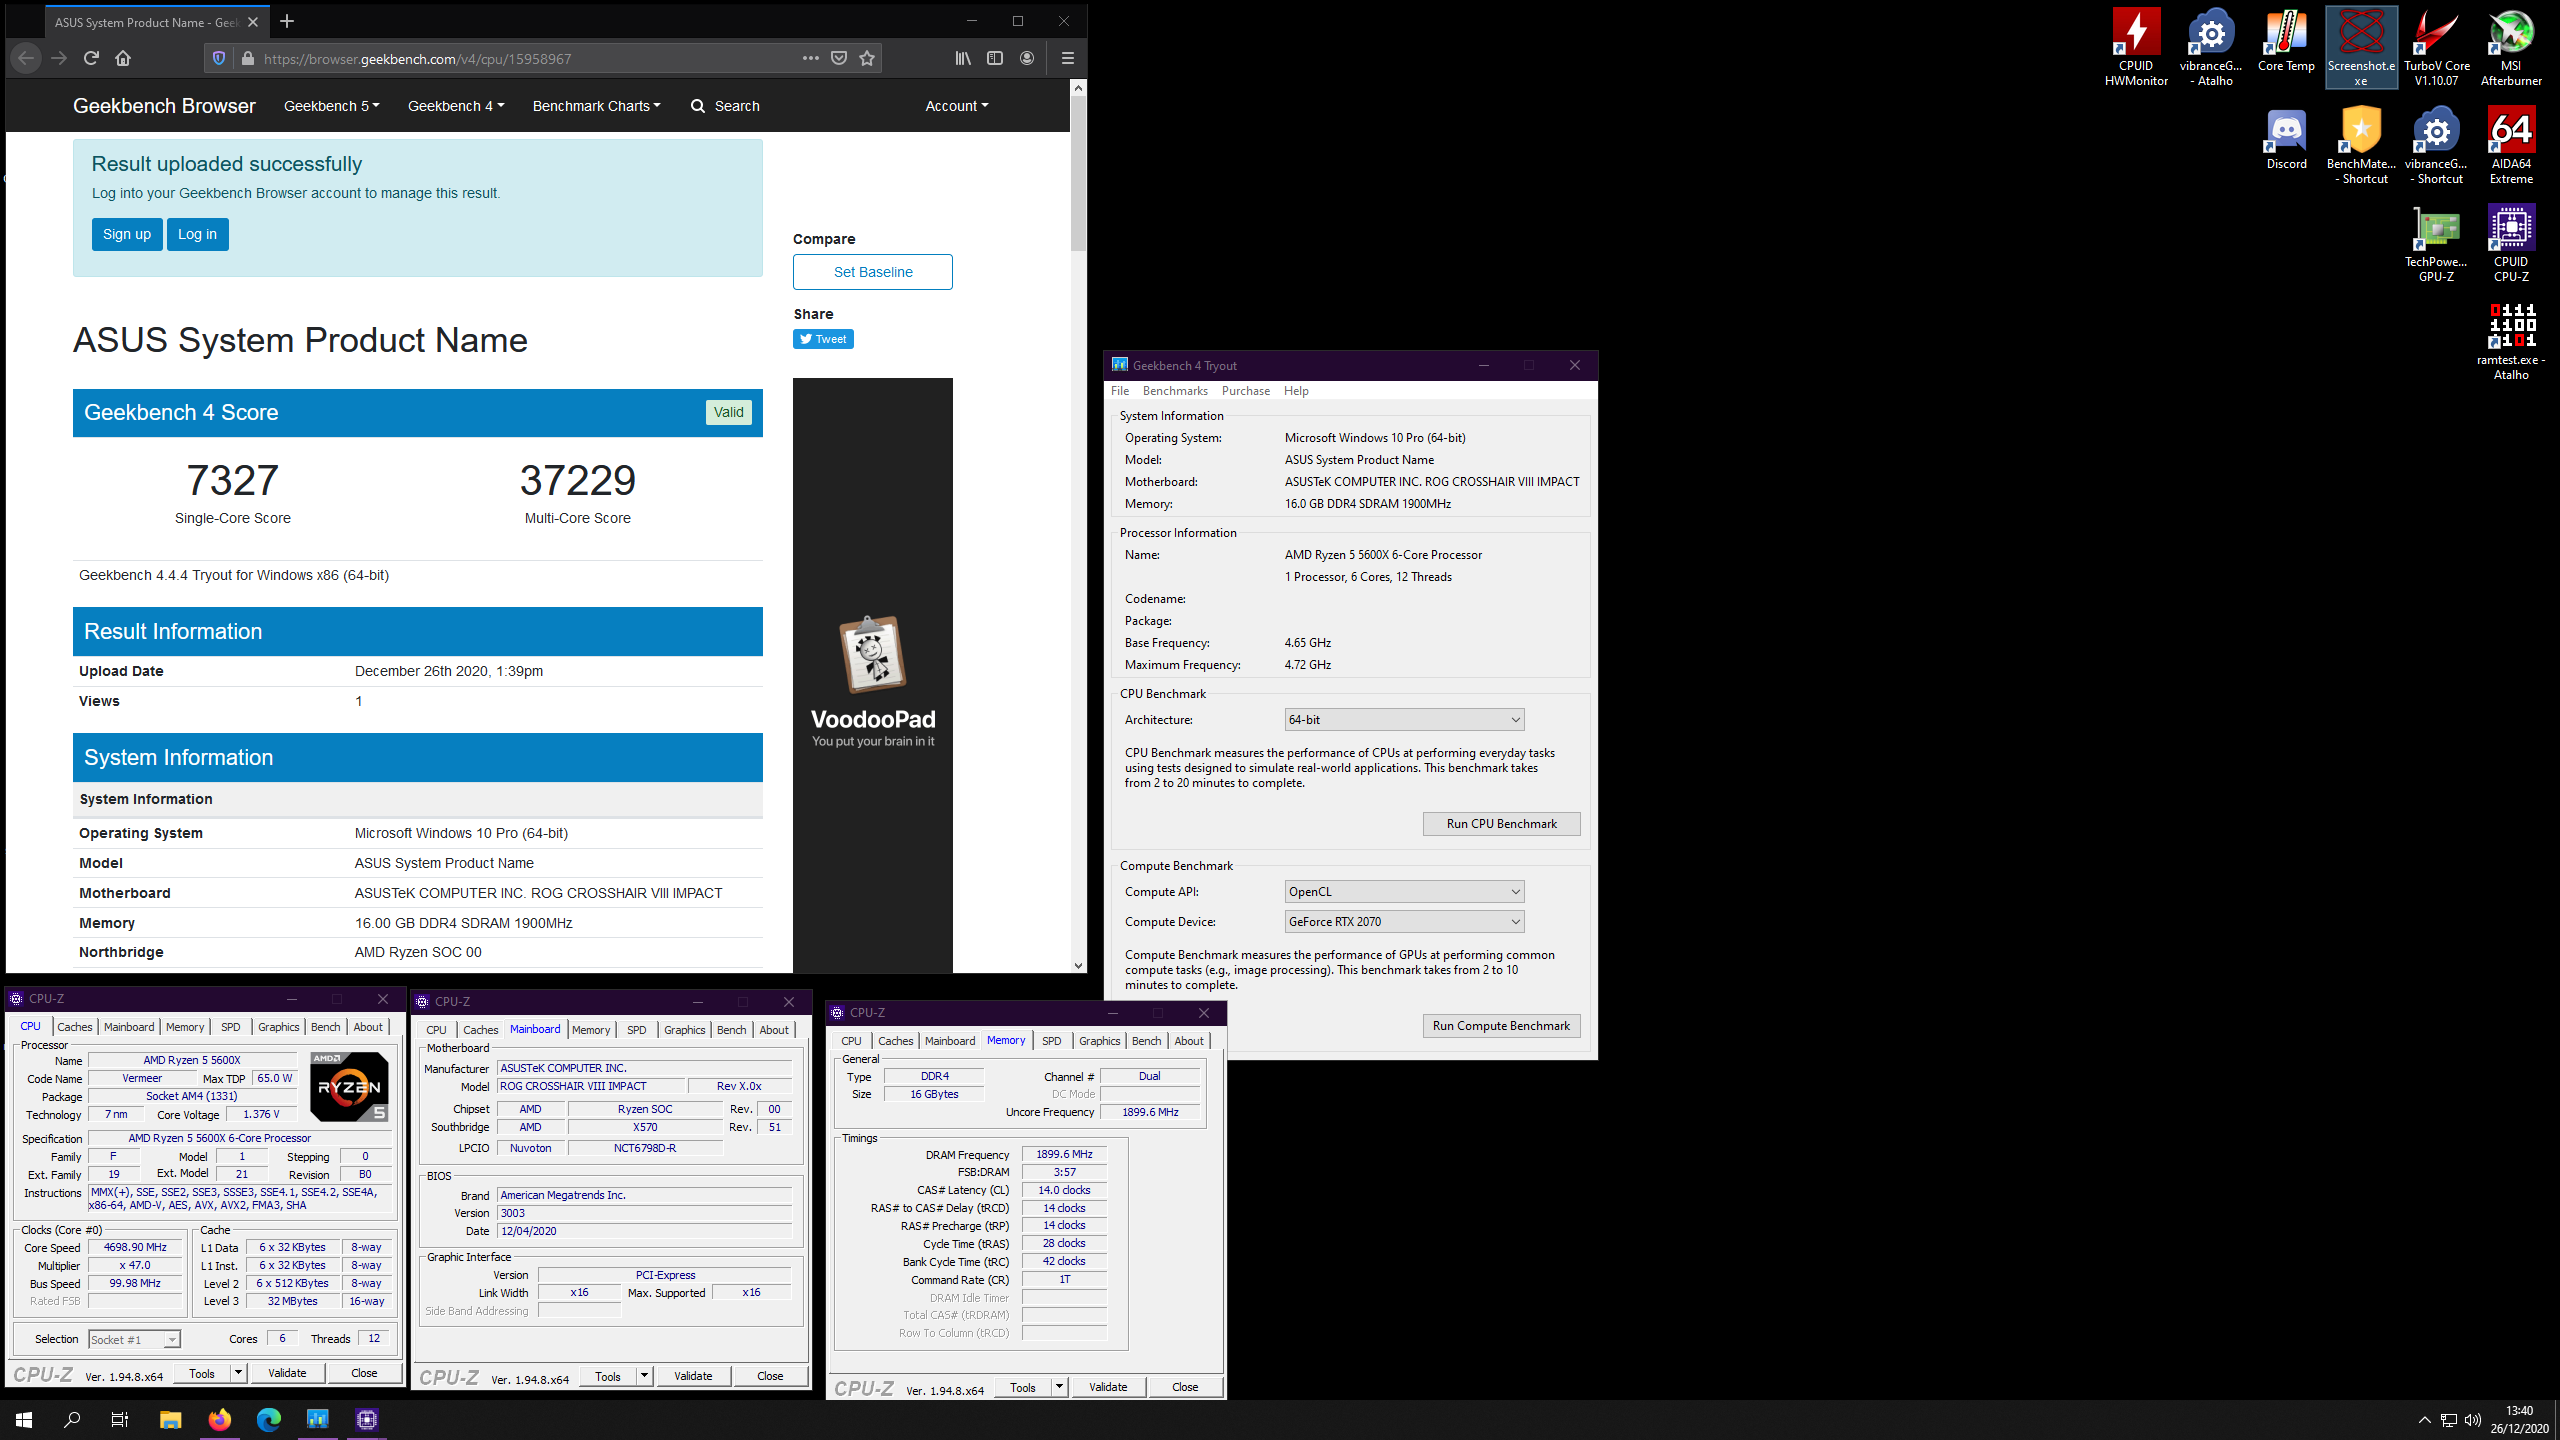Screen dimensions: 2560x1440
Task: Click the 37229 Multi-Core Score value
Action: pos(578,481)
